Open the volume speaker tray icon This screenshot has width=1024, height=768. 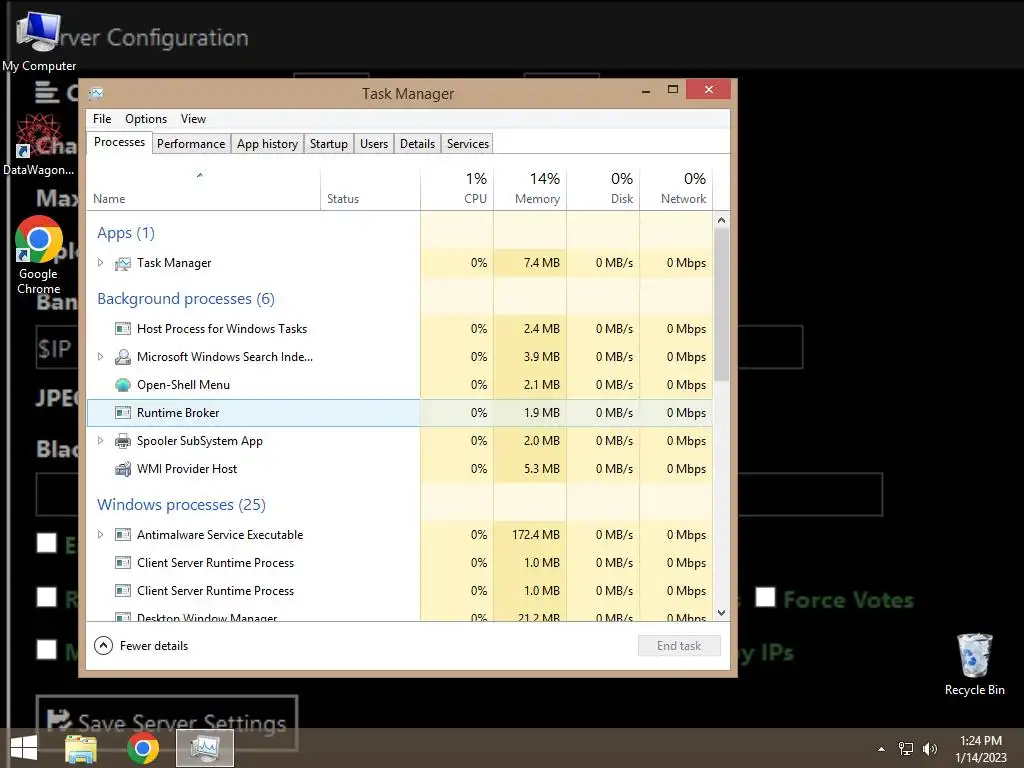[930, 749]
